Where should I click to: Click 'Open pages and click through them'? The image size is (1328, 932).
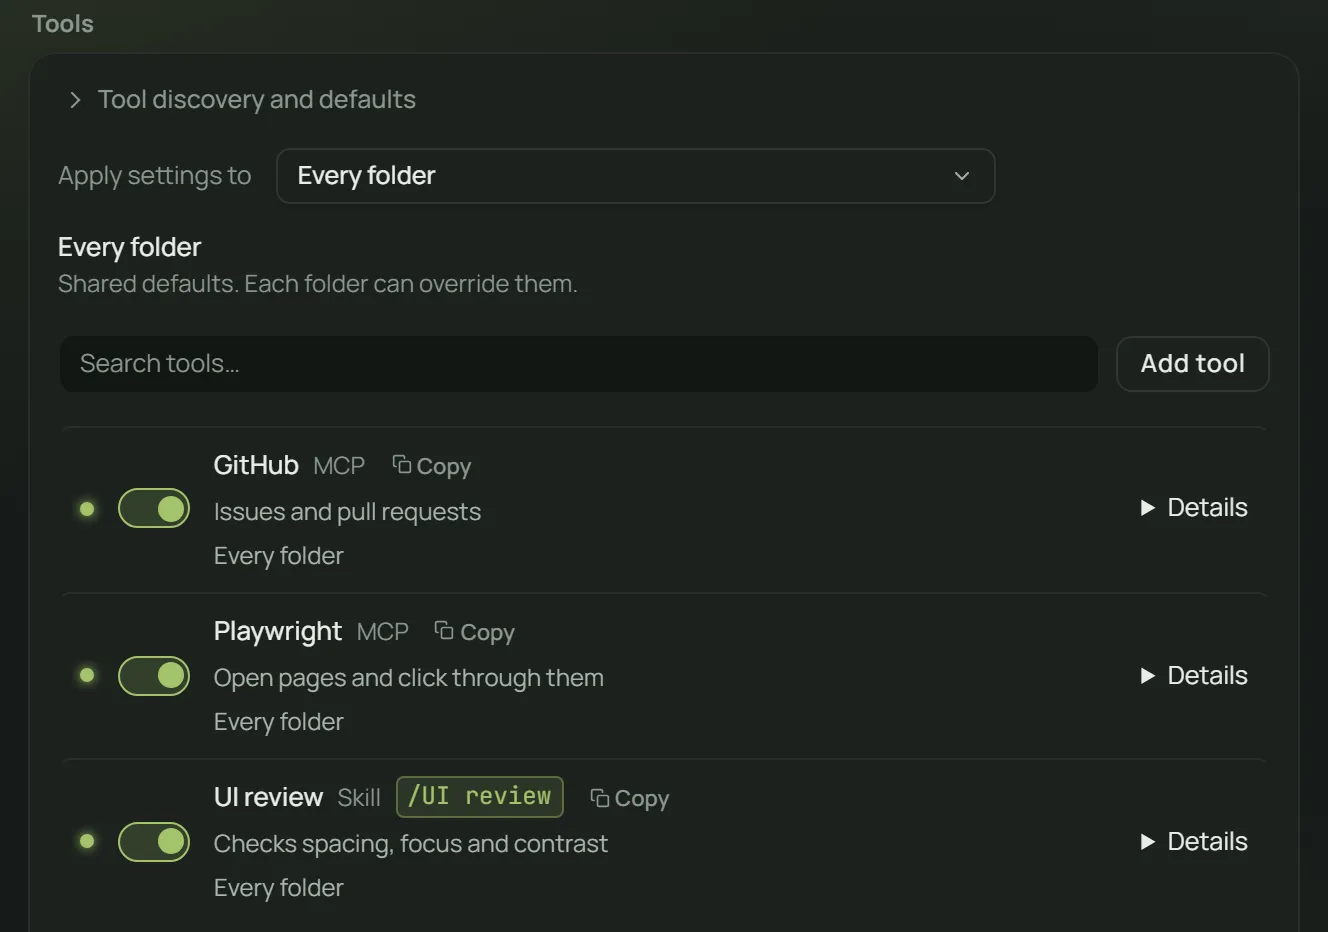pos(409,677)
